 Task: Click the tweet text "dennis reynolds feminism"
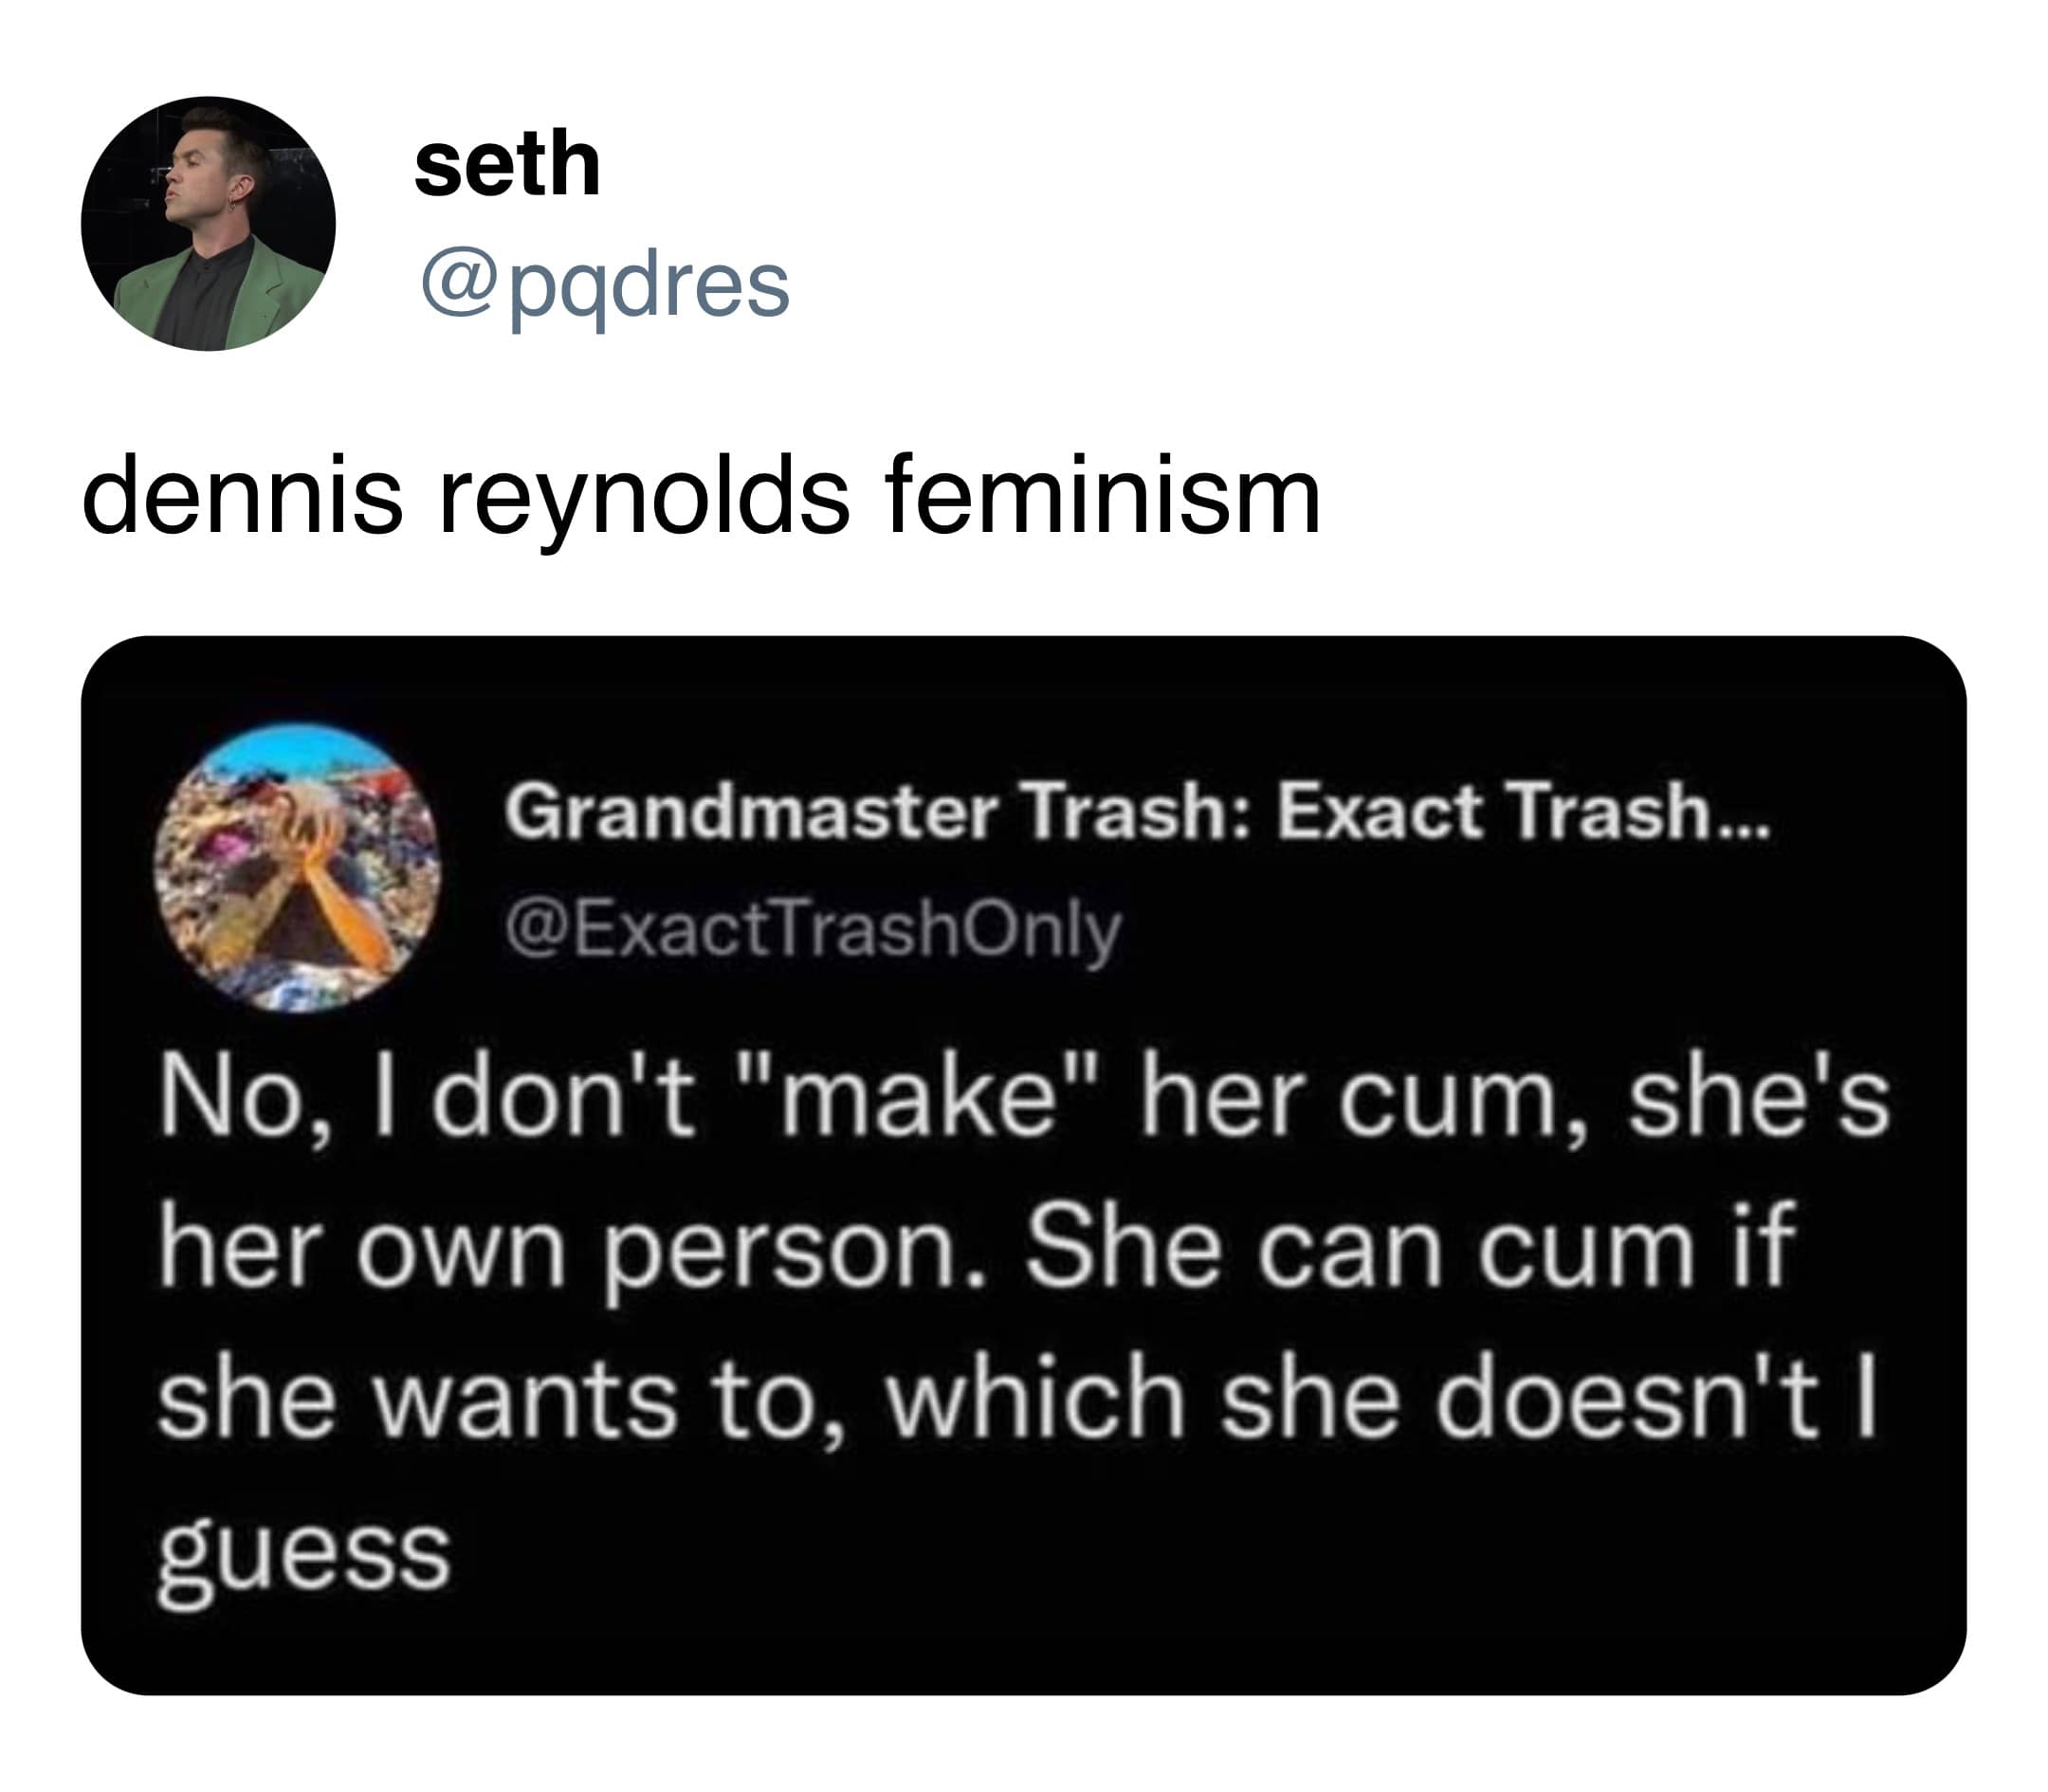(700, 497)
